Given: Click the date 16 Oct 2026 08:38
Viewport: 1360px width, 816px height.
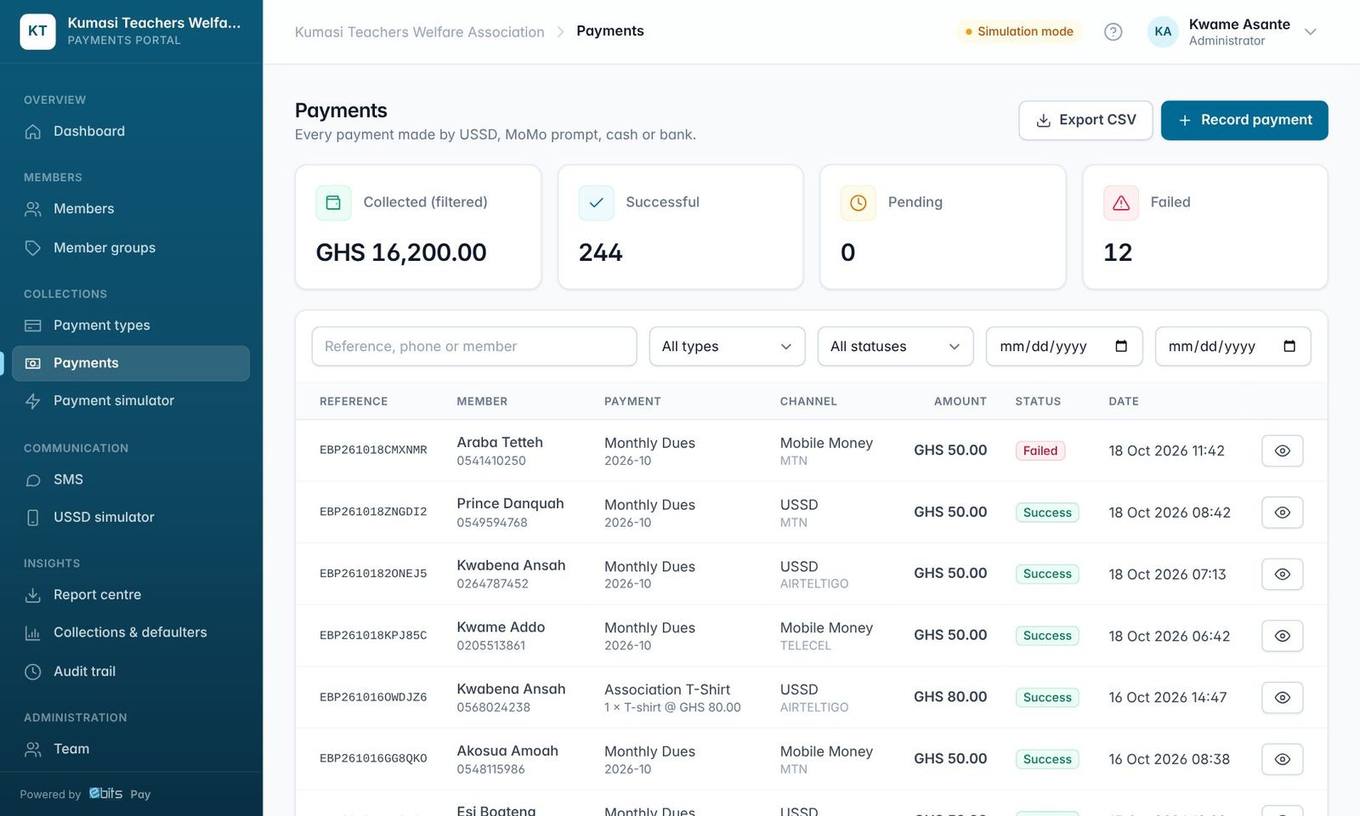Looking at the screenshot, I should tap(1169, 759).
